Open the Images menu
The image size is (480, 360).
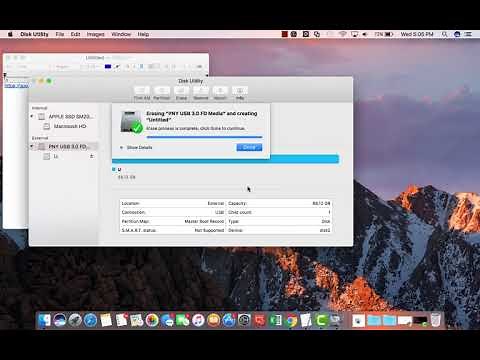[95, 34]
